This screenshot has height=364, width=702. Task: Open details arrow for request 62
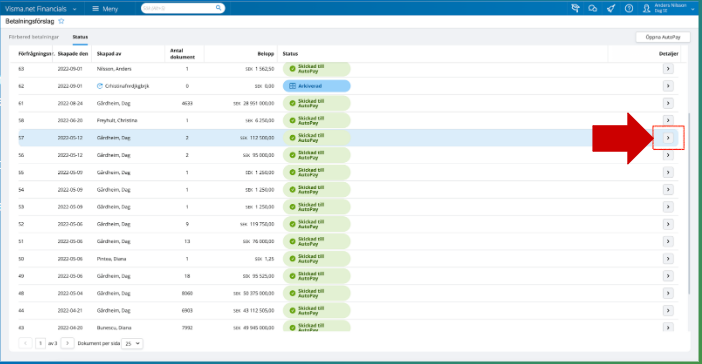tap(668, 86)
